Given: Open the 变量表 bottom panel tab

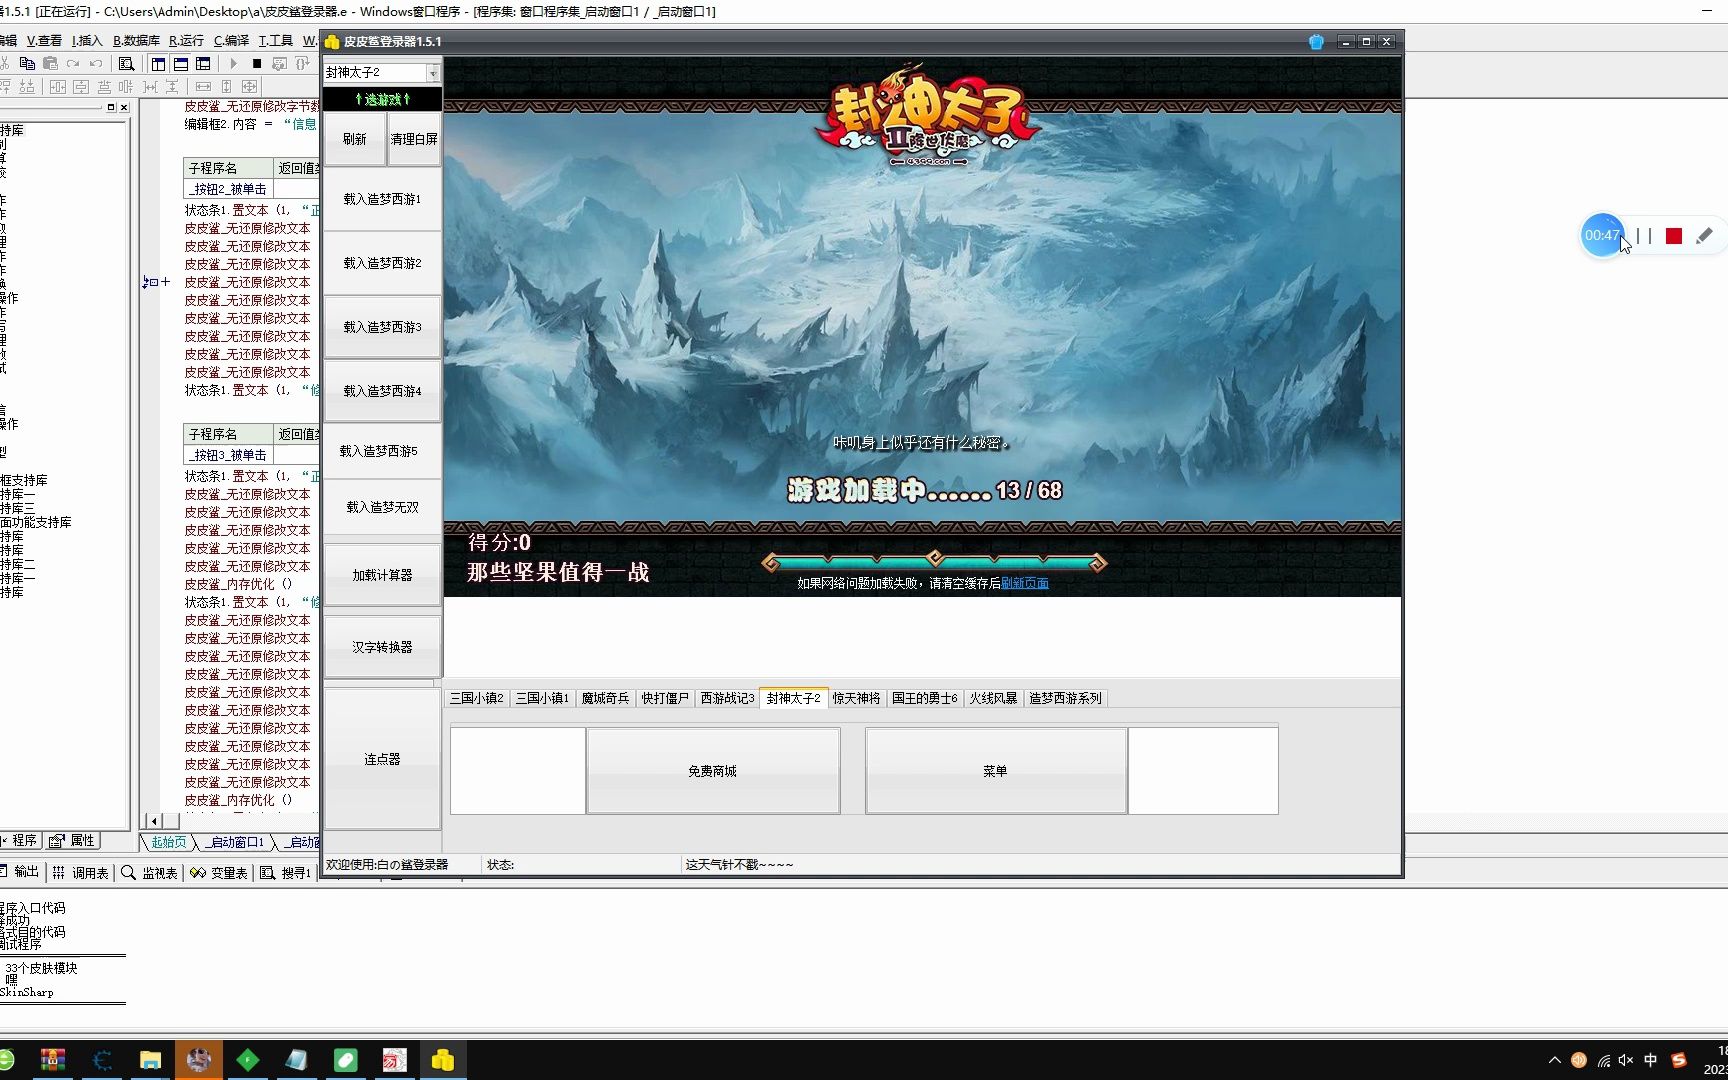Looking at the screenshot, I should click(x=219, y=873).
